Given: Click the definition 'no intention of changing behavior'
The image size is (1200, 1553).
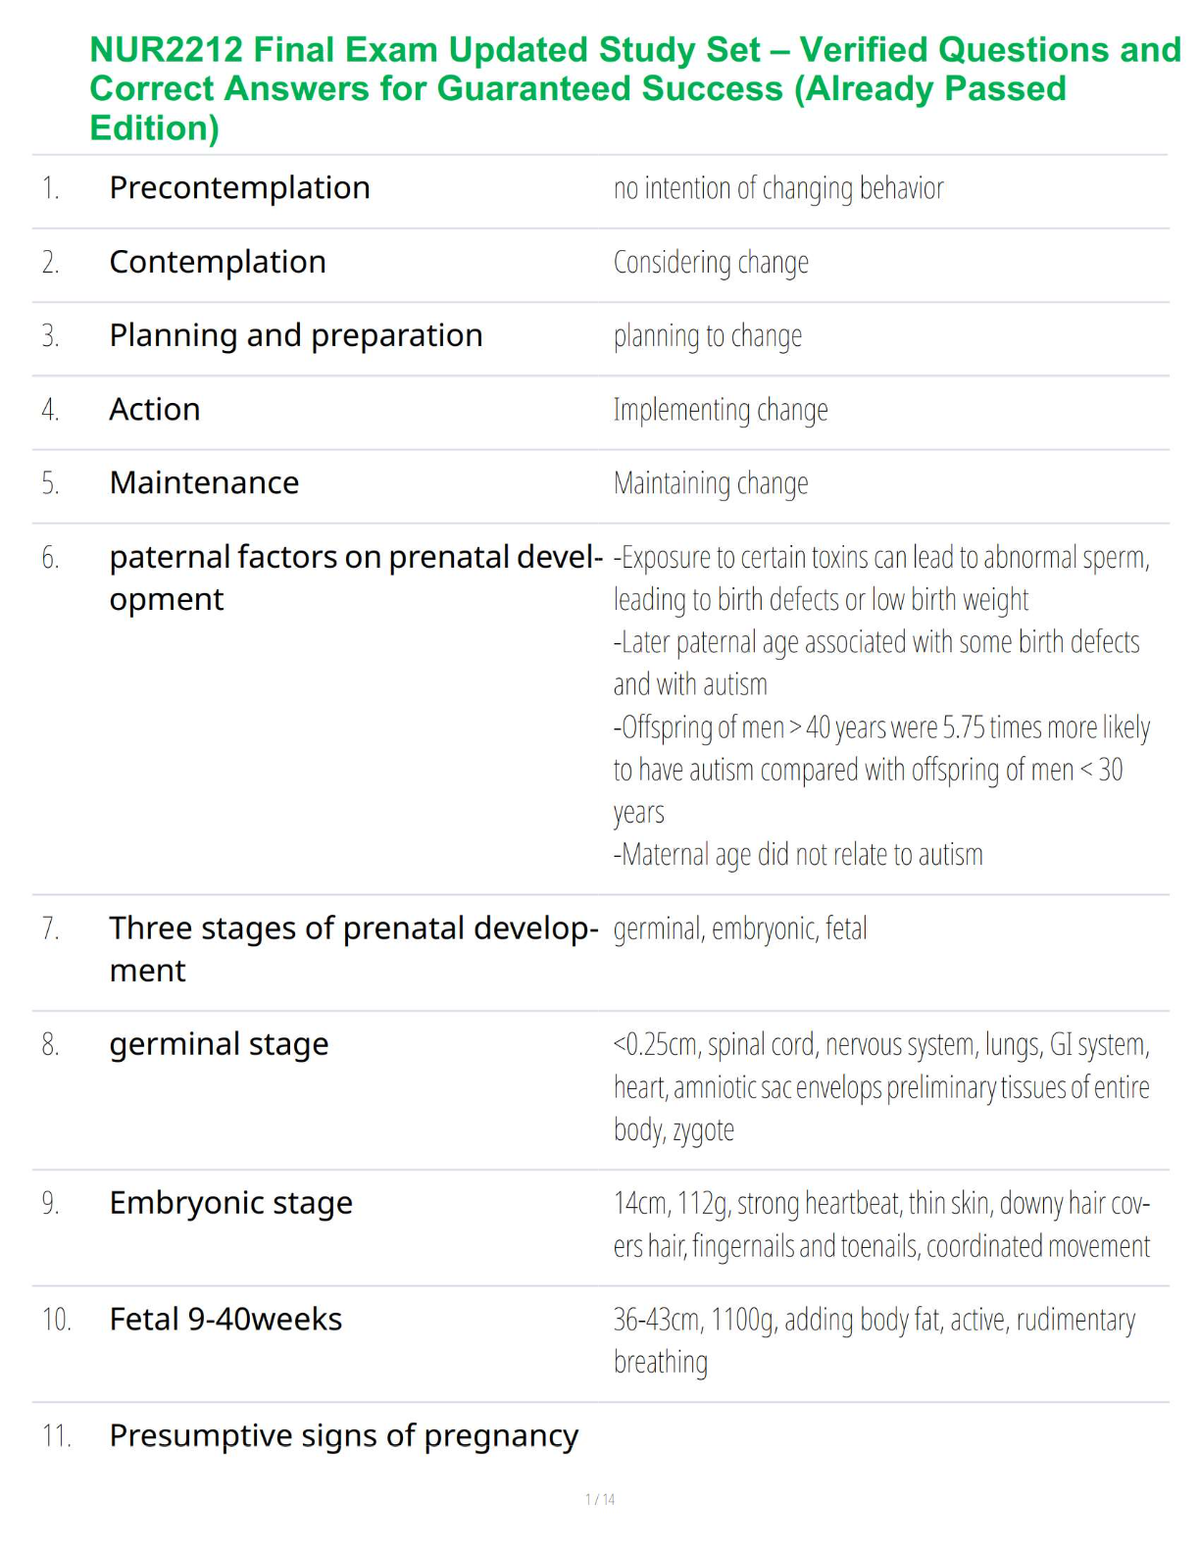Looking at the screenshot, I should tap(778, 188).
